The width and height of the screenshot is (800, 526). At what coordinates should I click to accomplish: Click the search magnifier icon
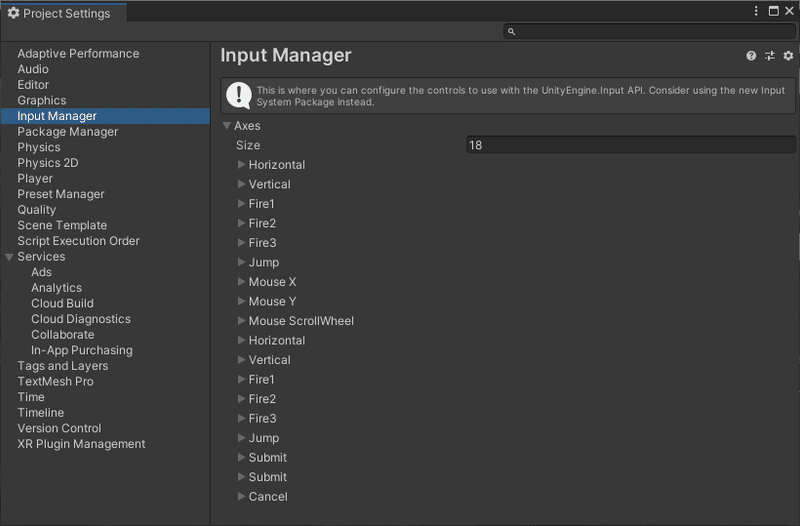(x=512, y=32)
